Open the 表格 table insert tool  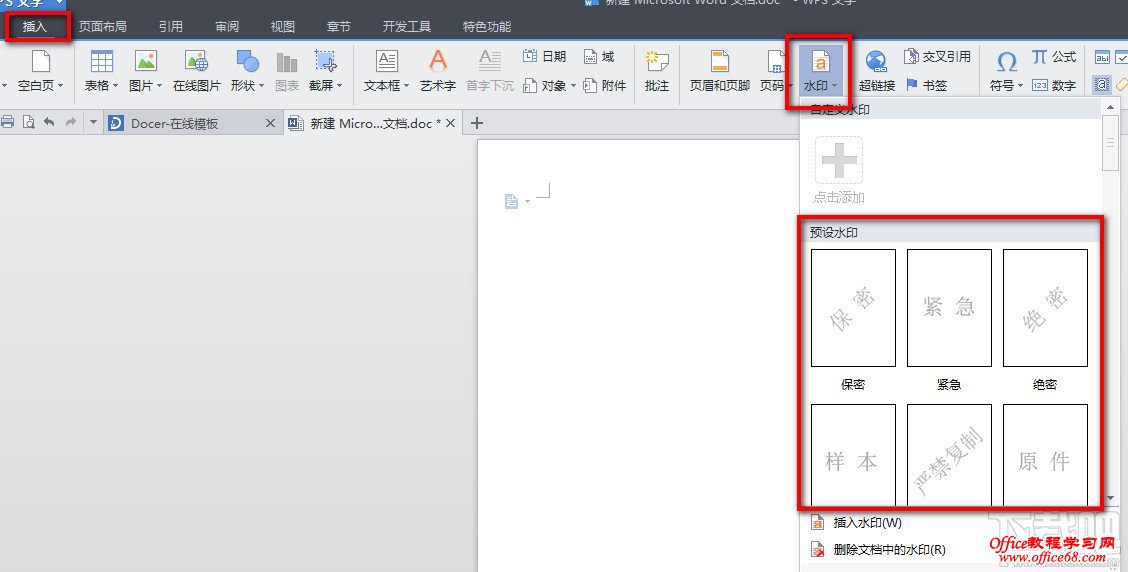101,71
